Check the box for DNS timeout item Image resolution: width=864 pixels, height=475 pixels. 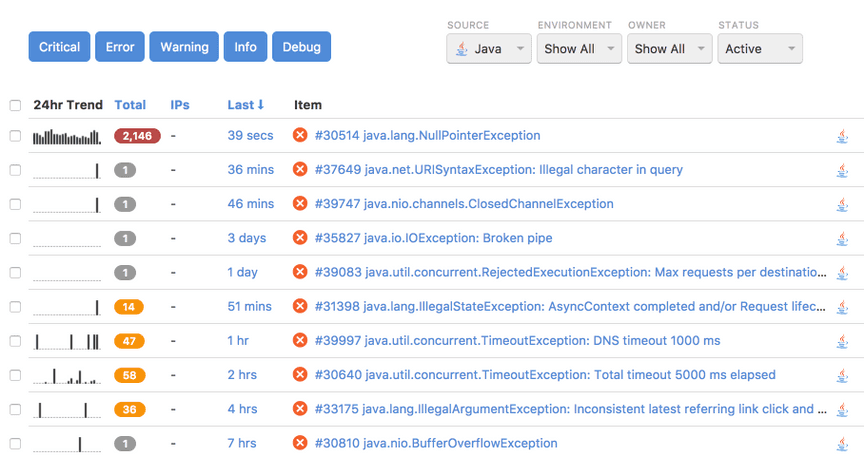(15, 341)
